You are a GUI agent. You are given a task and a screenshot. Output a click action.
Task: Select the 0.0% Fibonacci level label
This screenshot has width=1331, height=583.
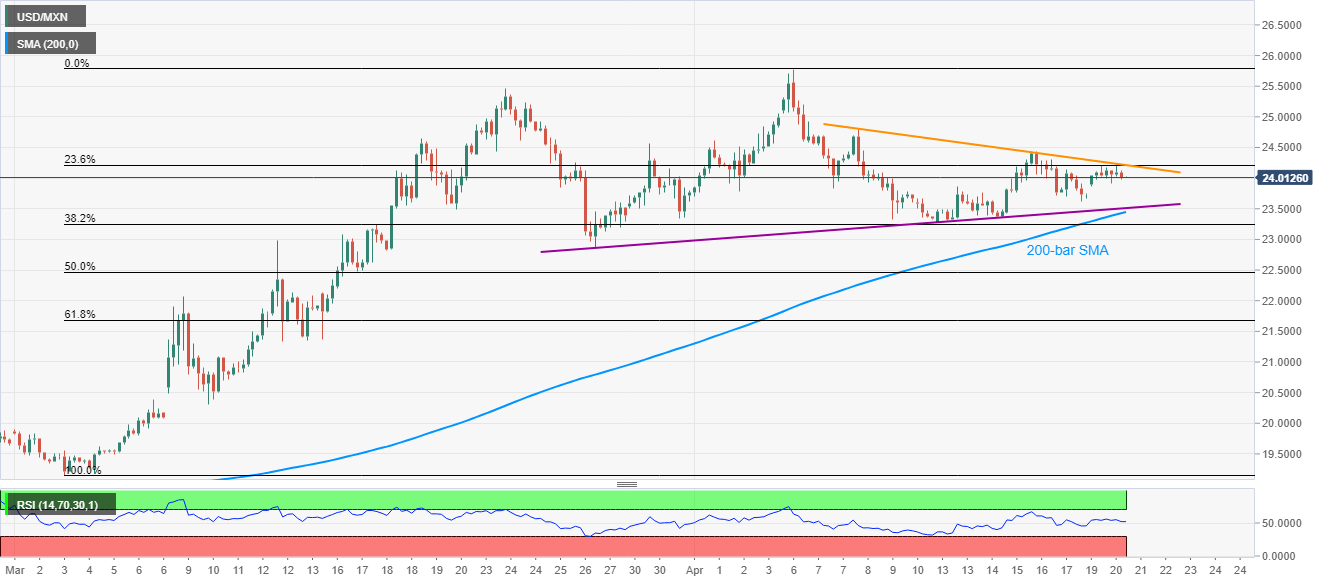[x=76, y=63]
